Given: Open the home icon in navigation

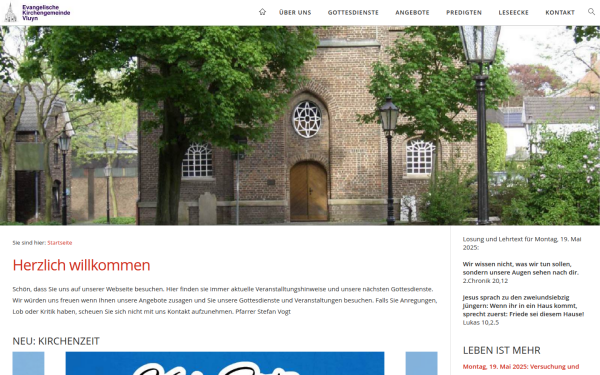Looking at the screenshot, I should point(262,12).
